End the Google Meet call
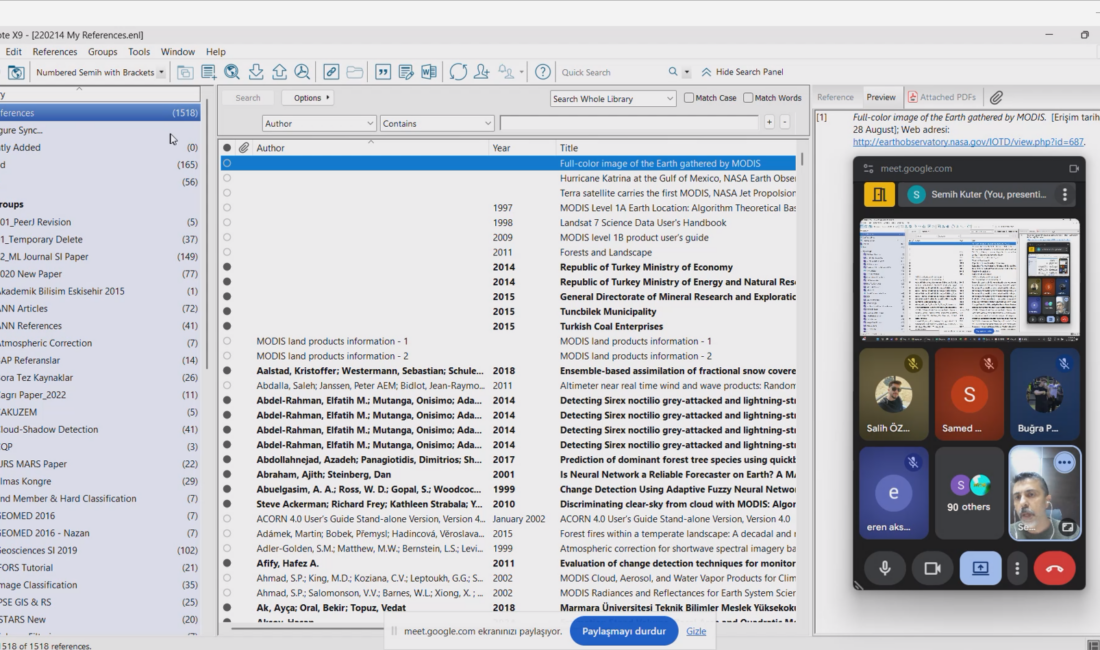 coord(1054,568)
